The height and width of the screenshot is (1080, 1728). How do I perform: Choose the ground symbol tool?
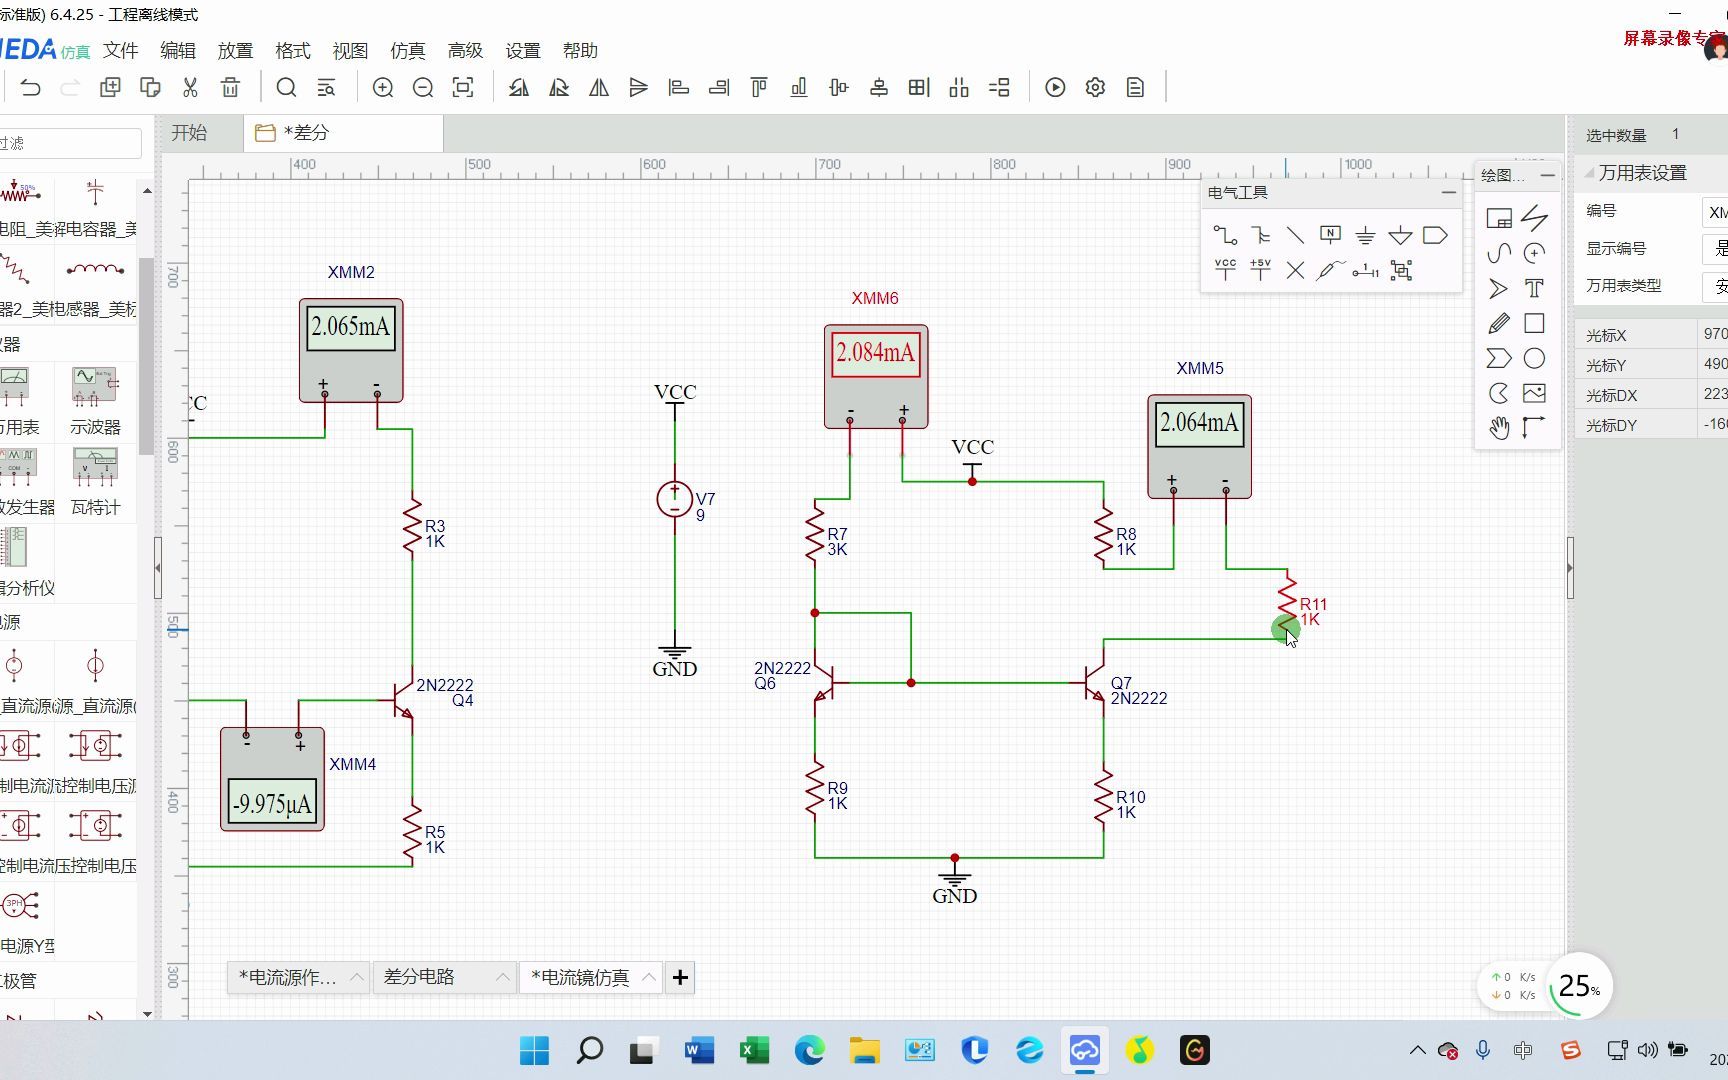(1365, 236)
